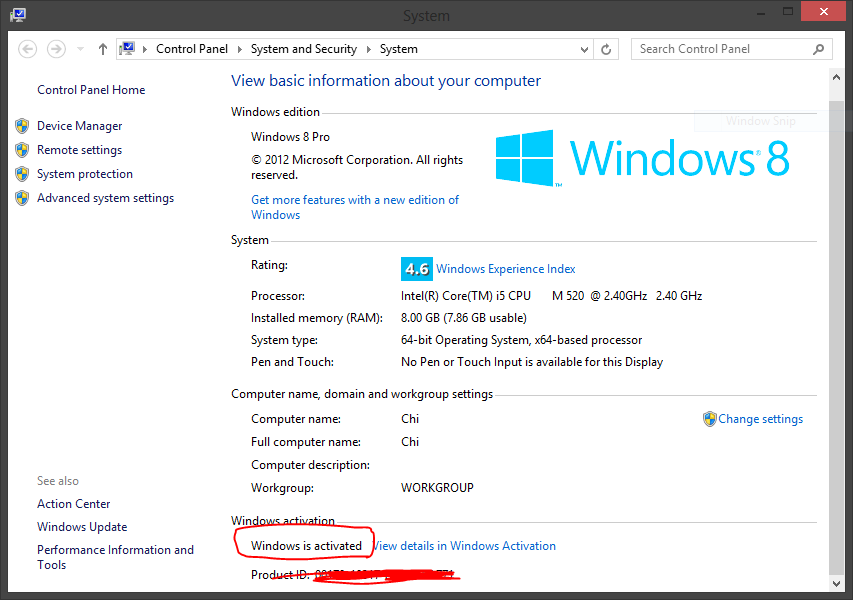Open Advanced system settings

click(106, 198)
